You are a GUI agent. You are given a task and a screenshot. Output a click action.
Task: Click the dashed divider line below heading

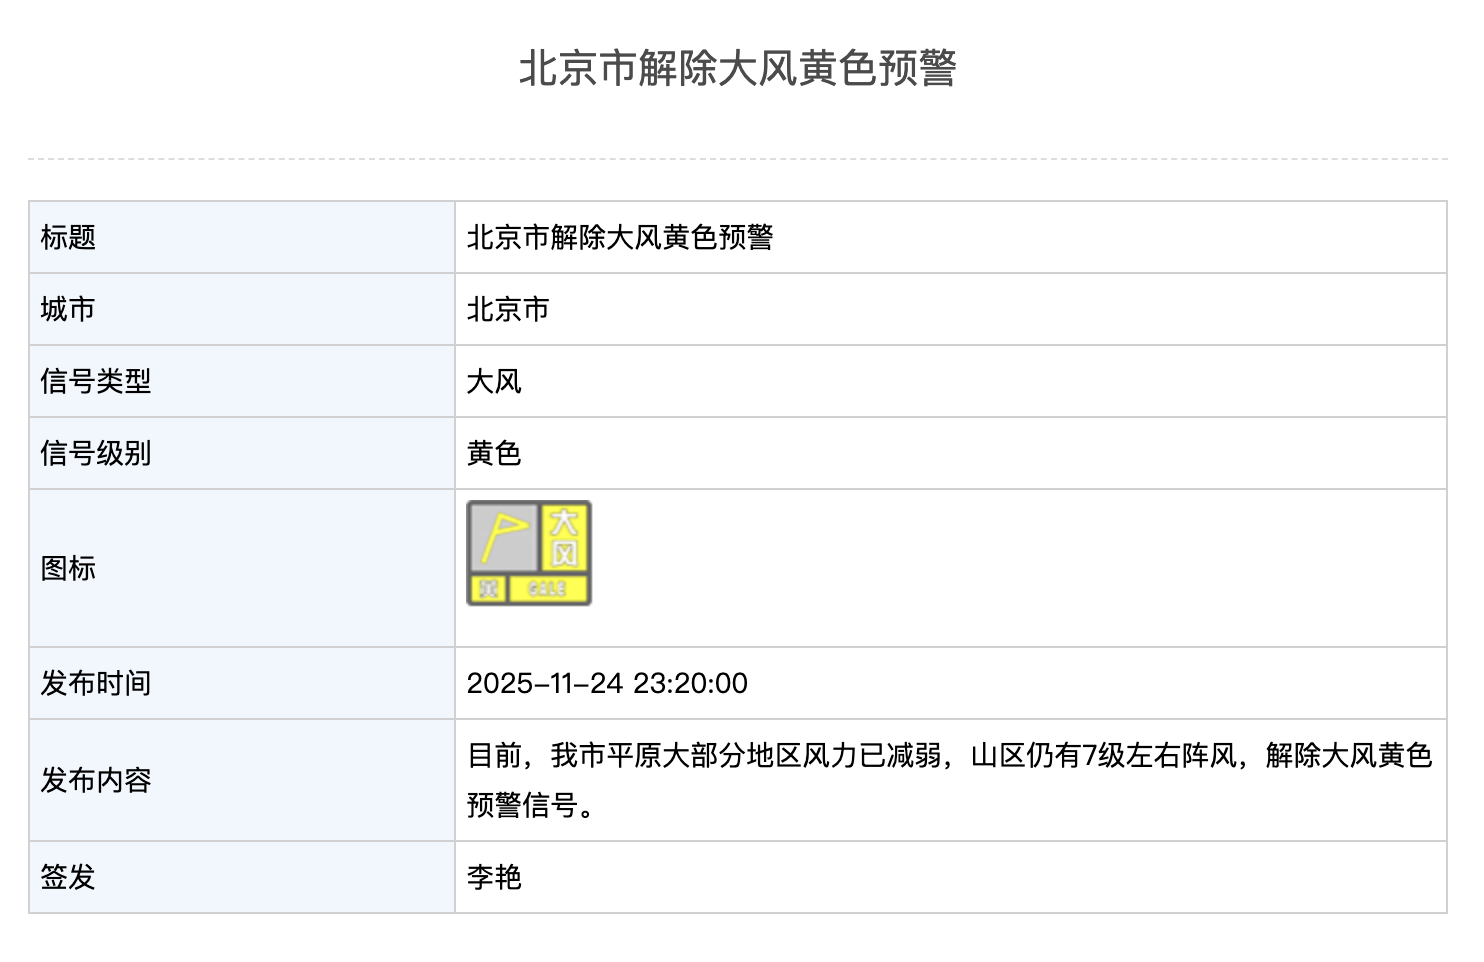coord(737,158)
